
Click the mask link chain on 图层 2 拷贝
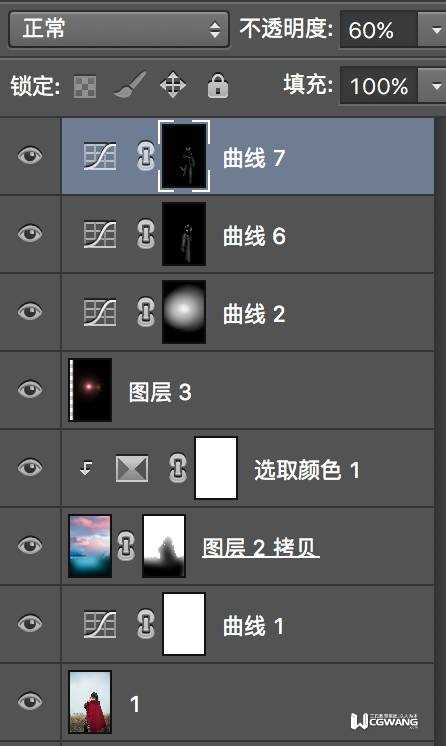[126, 546]
